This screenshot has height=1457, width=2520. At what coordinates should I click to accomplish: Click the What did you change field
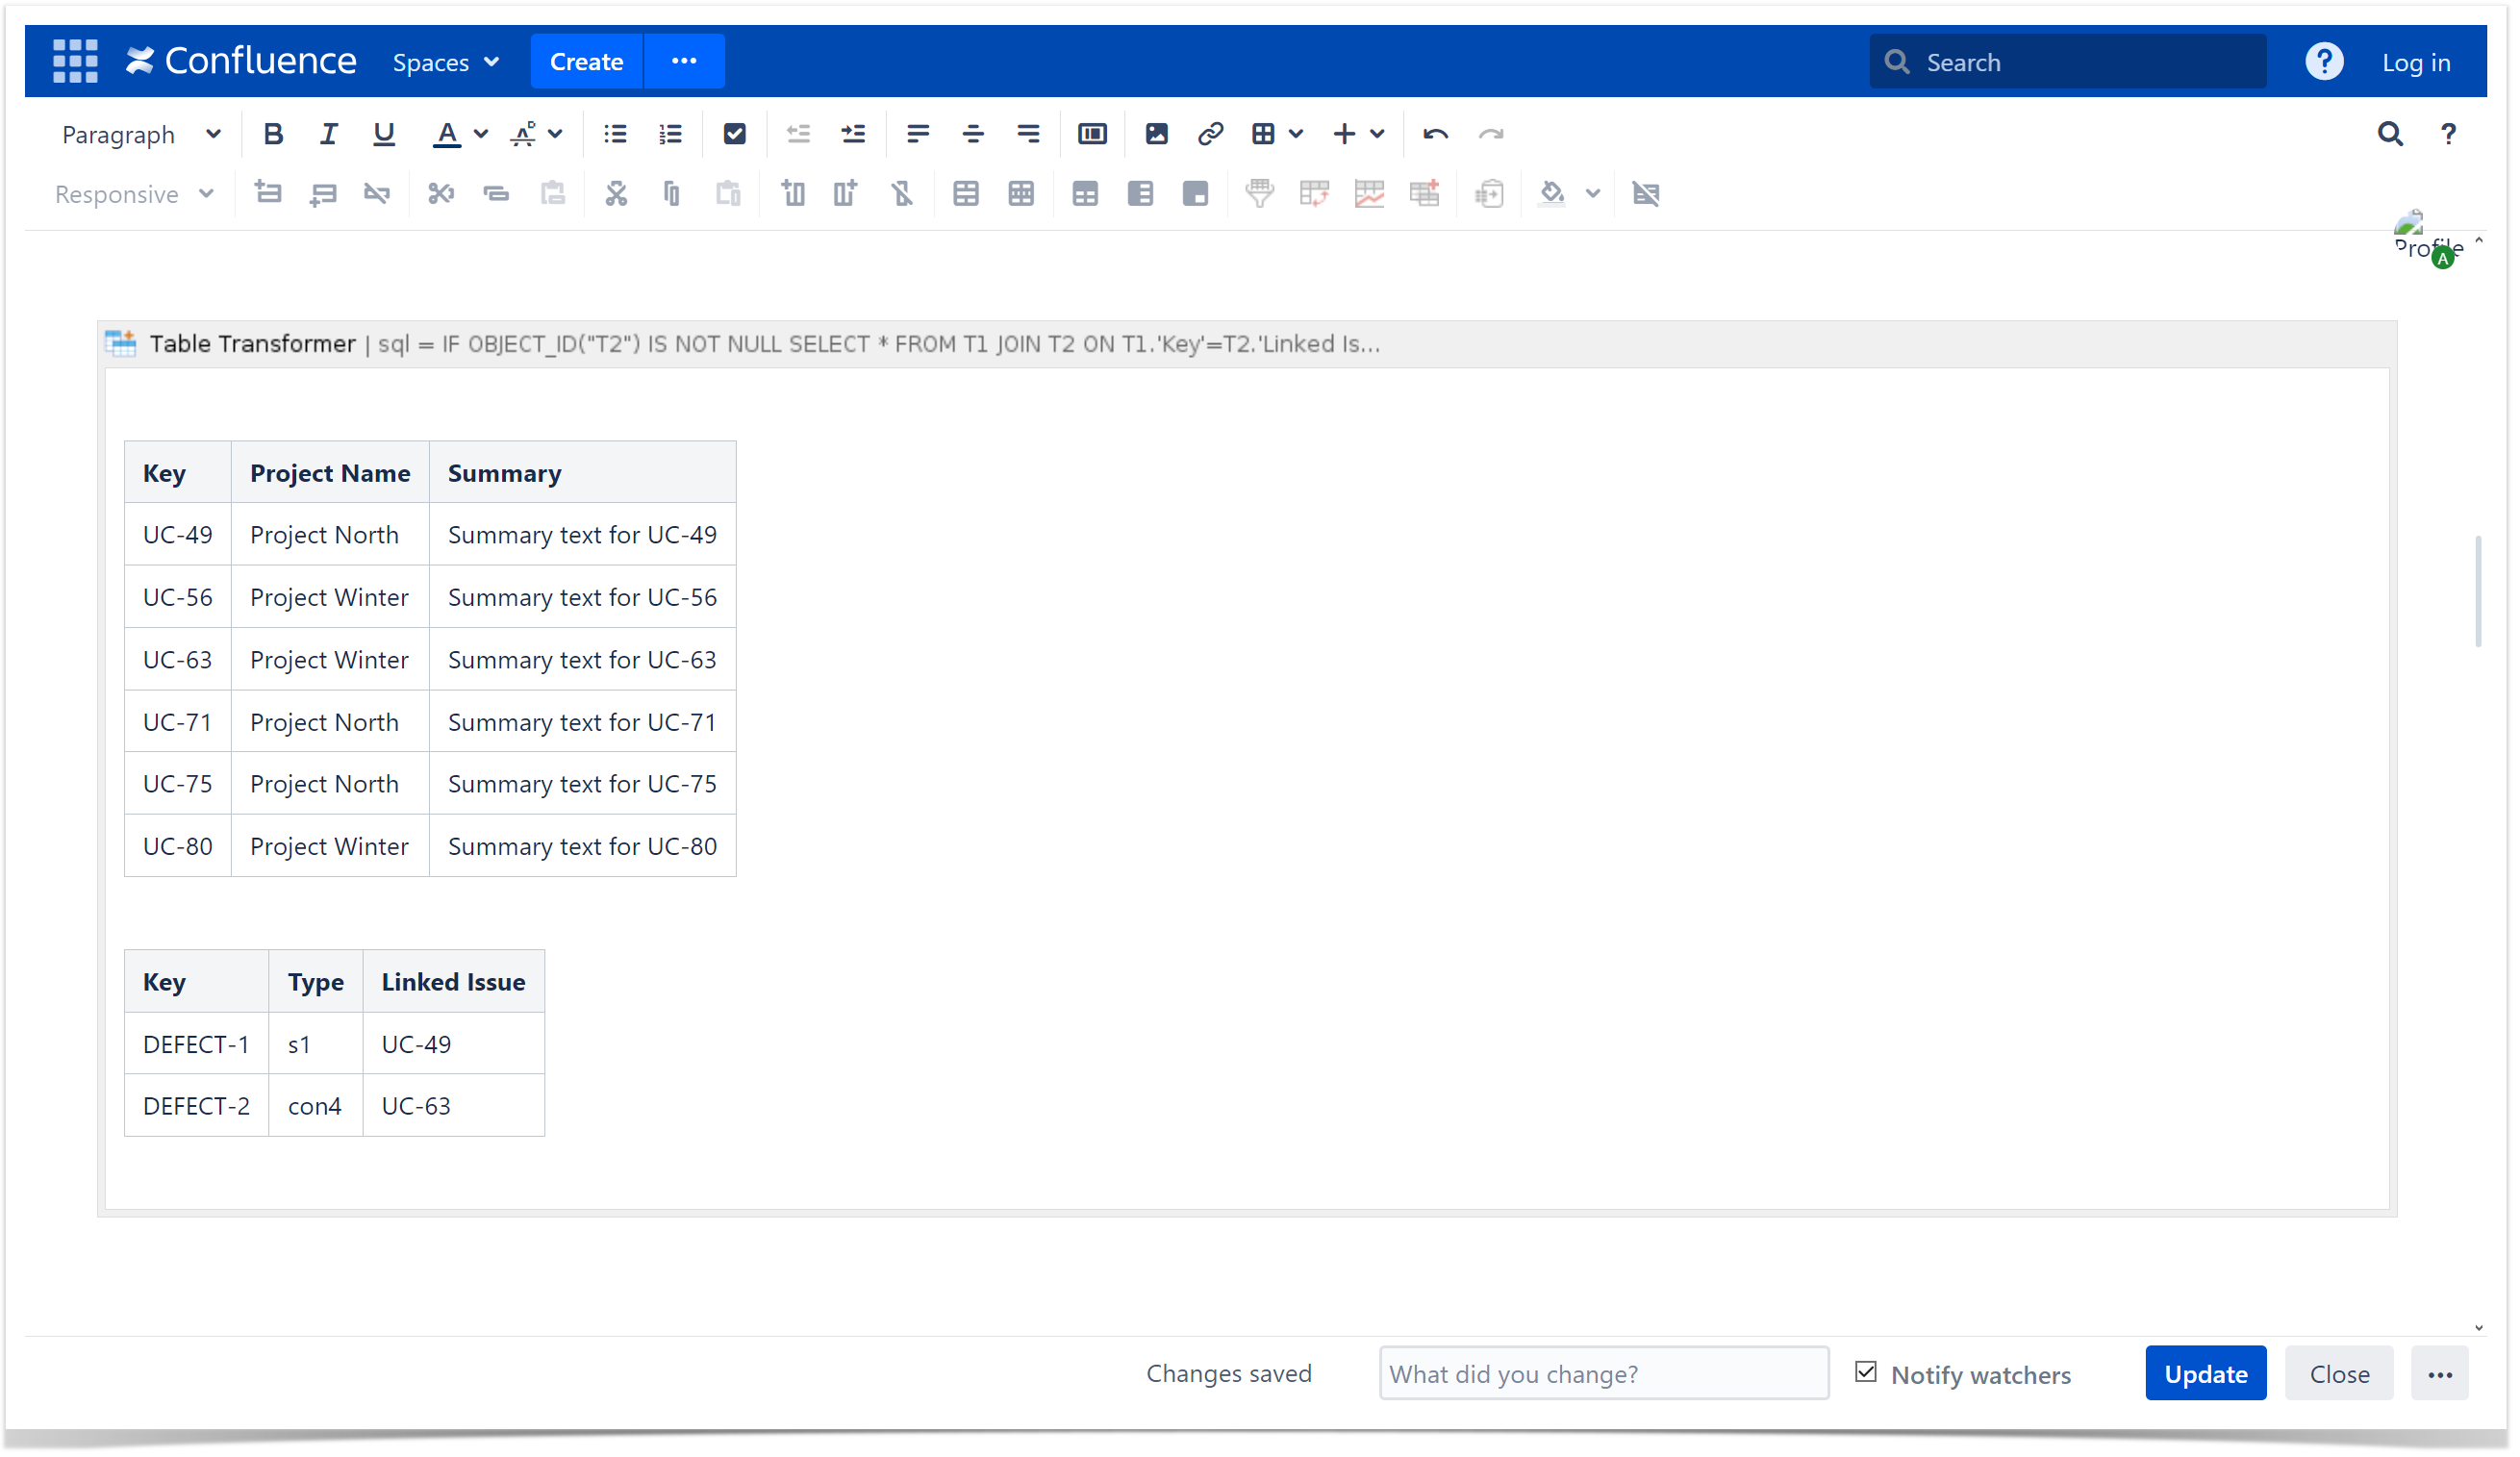pos(1604,1374)
